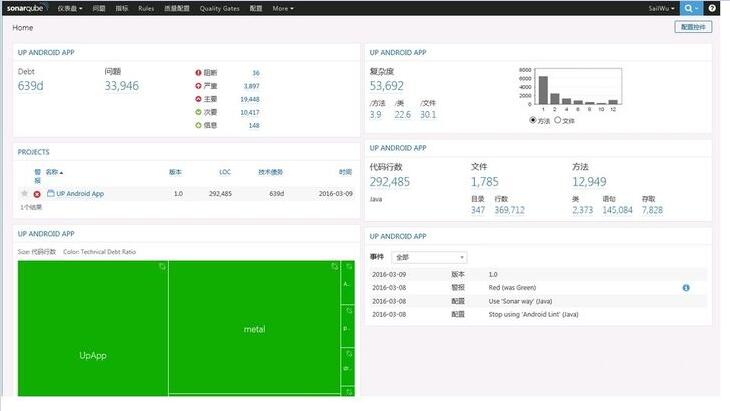Image resolution: width=730 pixels, height=411 pixels.
Task: Click the Home breadcrumb title
Action: (x=23, y=28)
